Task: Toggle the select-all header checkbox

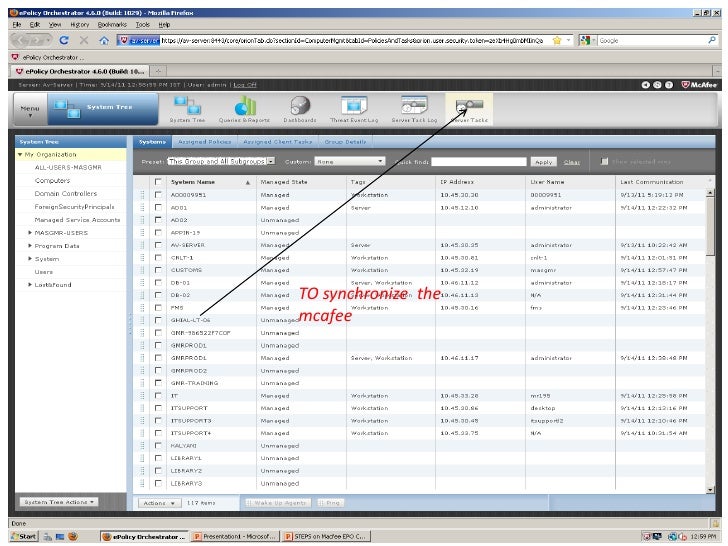Action: pos(158,182)
